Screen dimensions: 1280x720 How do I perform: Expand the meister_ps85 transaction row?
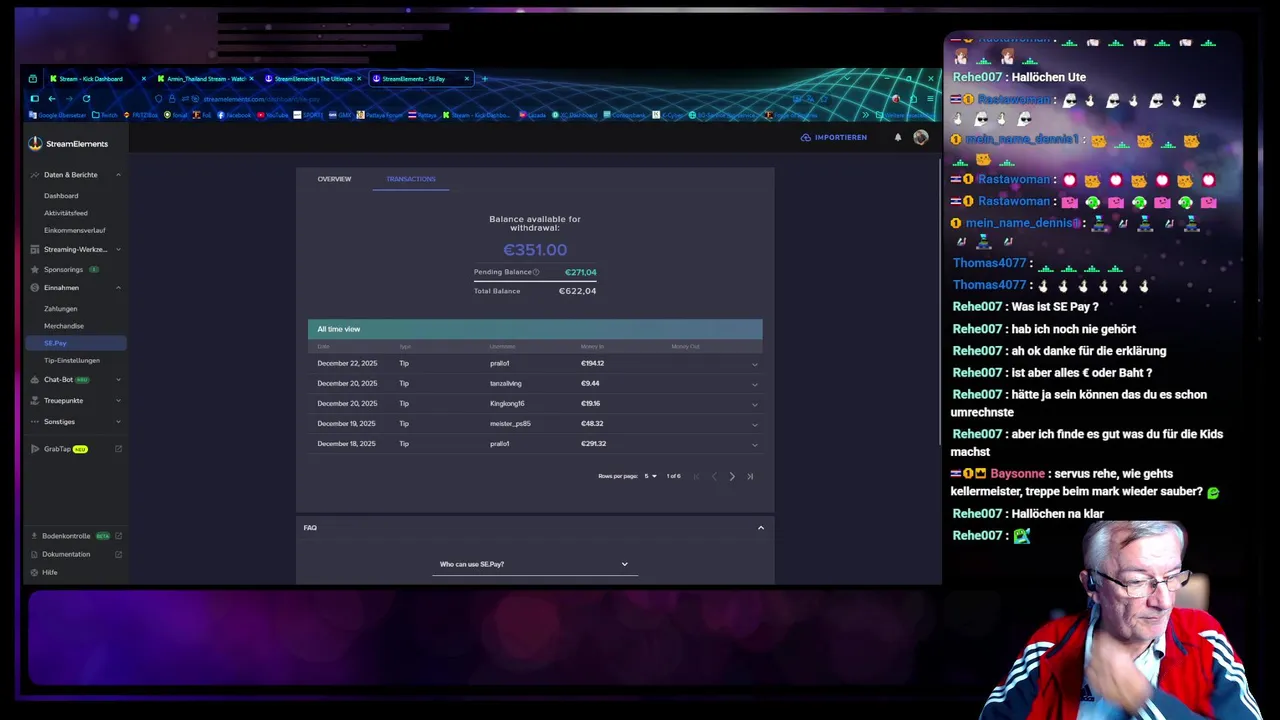point(754,424)
